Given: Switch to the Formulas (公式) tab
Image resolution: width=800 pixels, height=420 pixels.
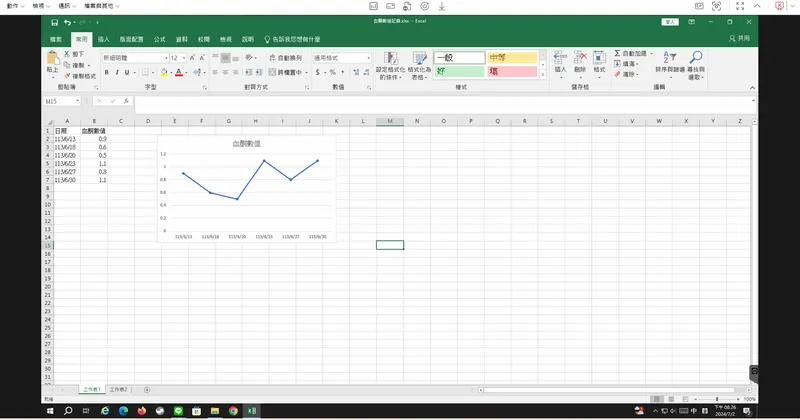Looking at the screenshot, I should (160, 39).
